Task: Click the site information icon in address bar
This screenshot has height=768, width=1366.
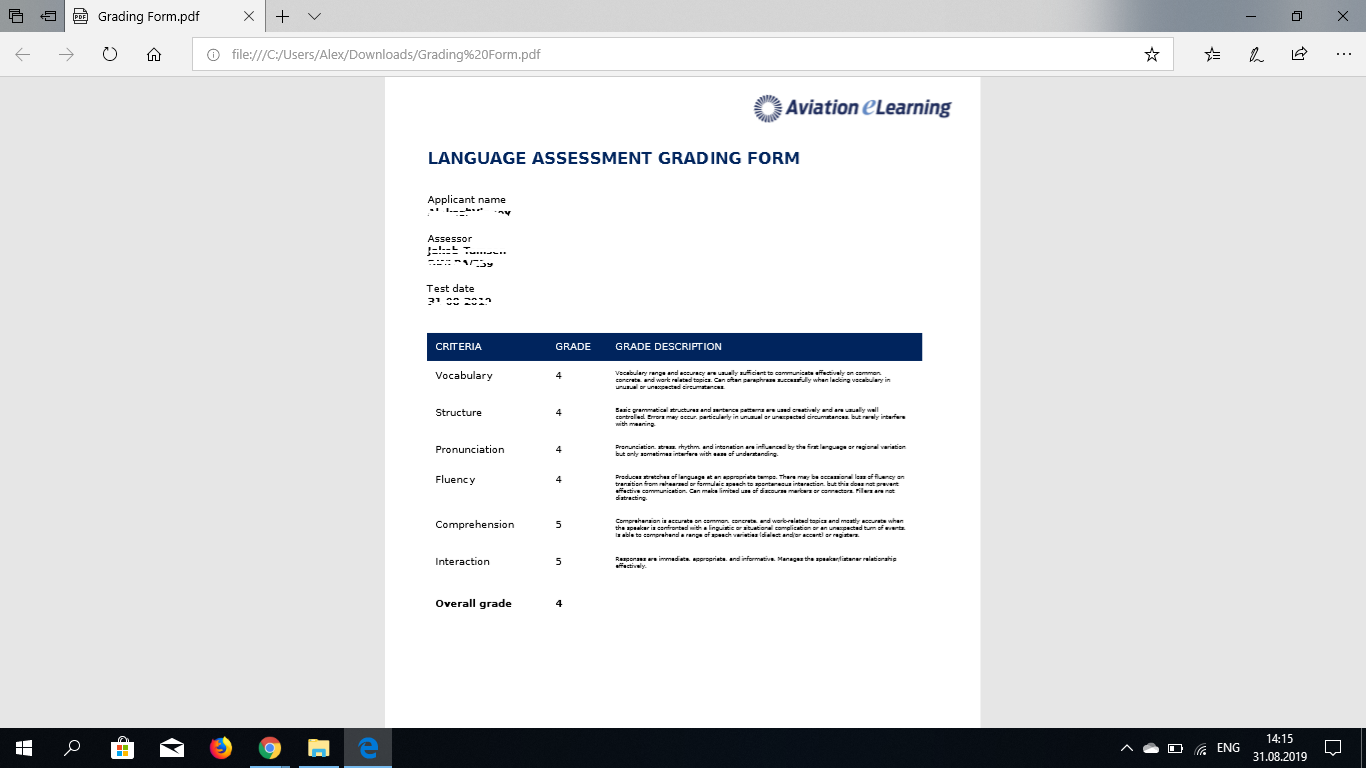Action: [213, 55]
